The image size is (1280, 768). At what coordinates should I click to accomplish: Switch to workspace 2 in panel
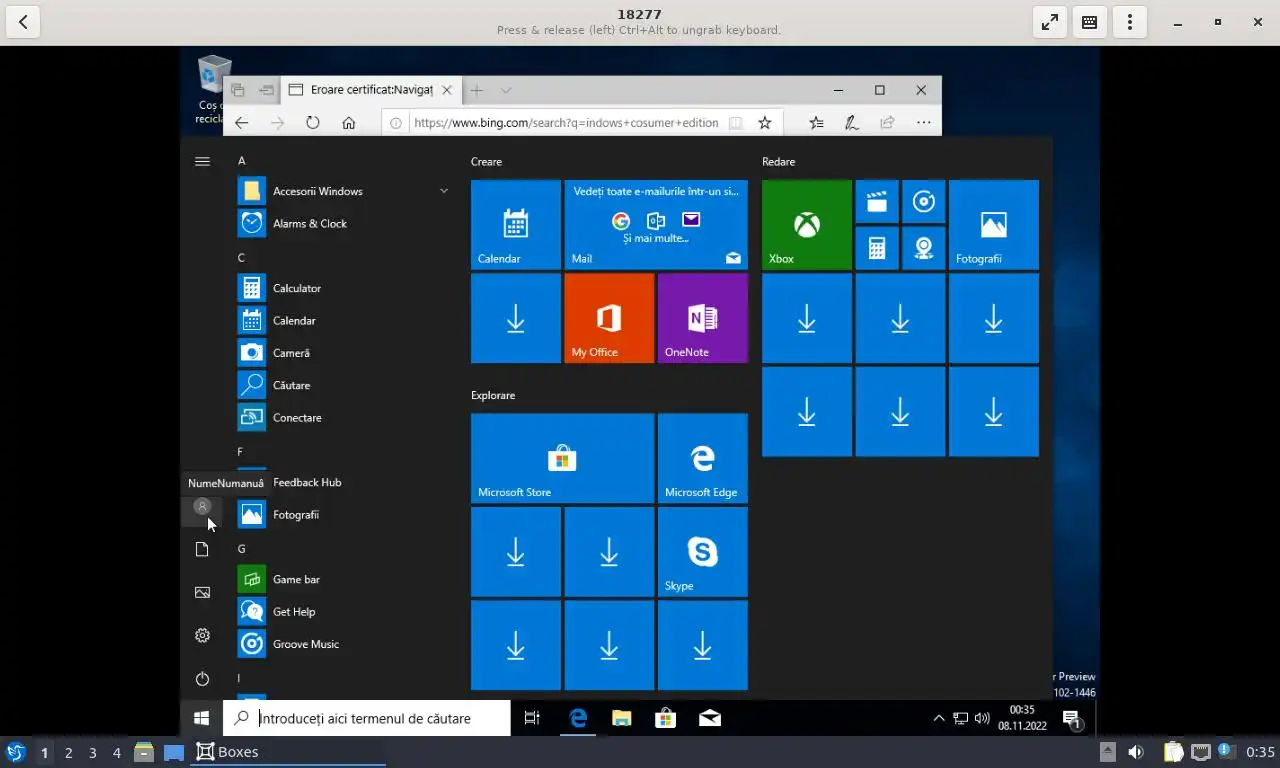(68, 752)
